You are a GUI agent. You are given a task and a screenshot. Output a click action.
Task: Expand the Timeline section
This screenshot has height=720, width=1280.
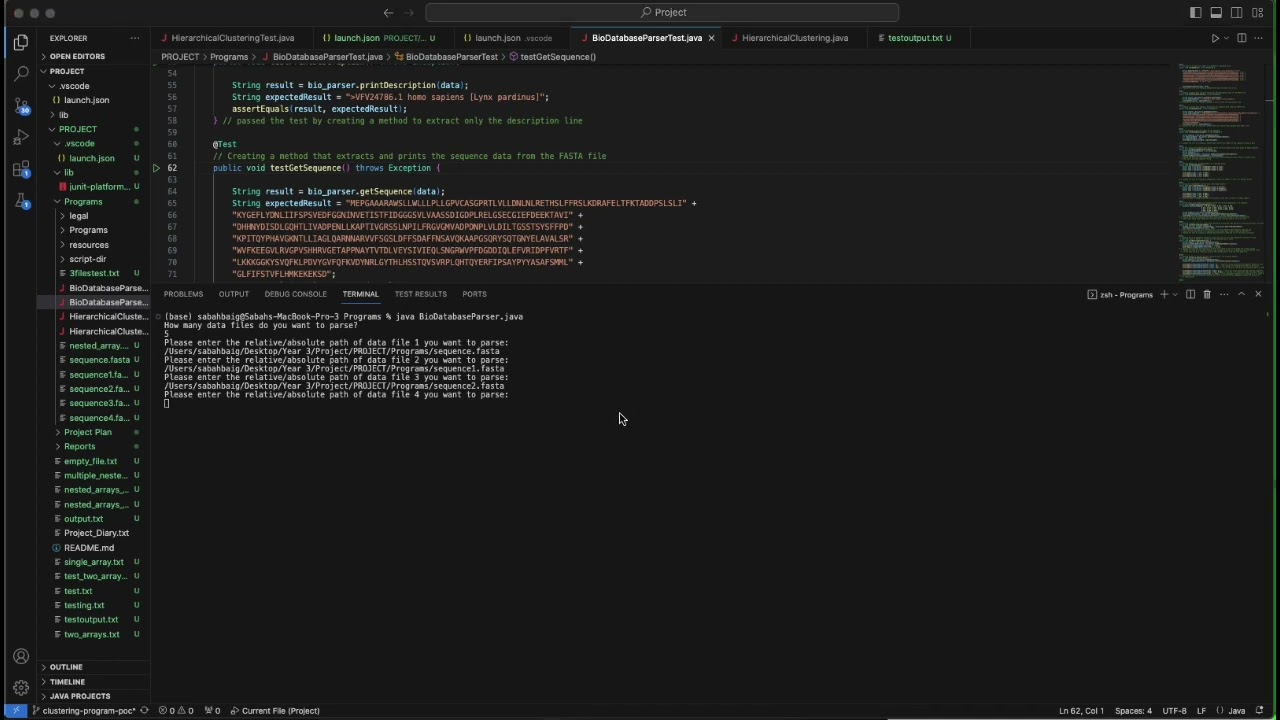click(x=67, y=682)
